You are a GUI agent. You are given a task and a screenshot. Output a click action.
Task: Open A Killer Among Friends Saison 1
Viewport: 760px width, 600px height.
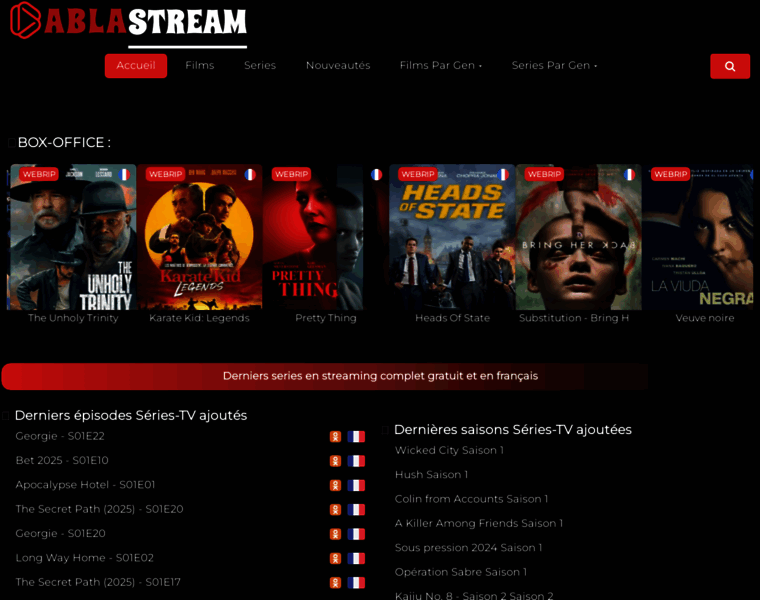coord(479,523)
